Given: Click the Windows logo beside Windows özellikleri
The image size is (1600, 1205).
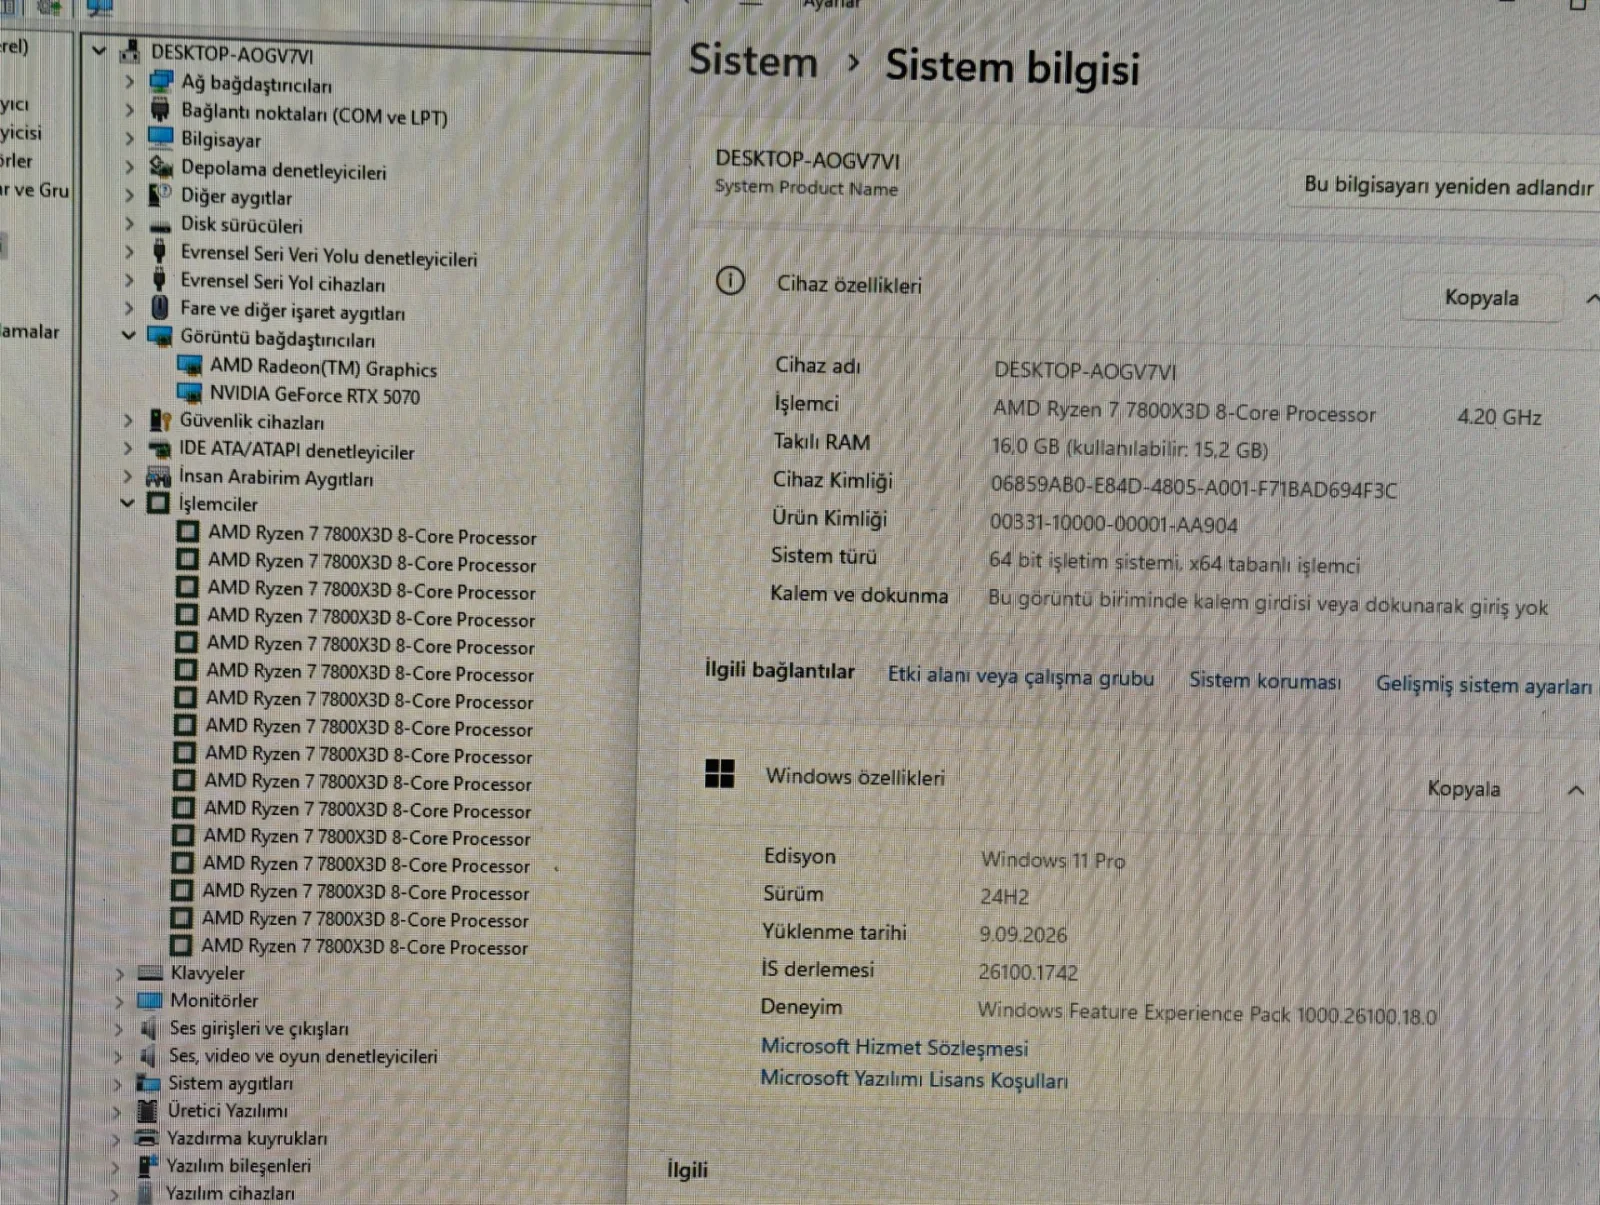Looking at the screenshot, I should click(x=719, y=773).
